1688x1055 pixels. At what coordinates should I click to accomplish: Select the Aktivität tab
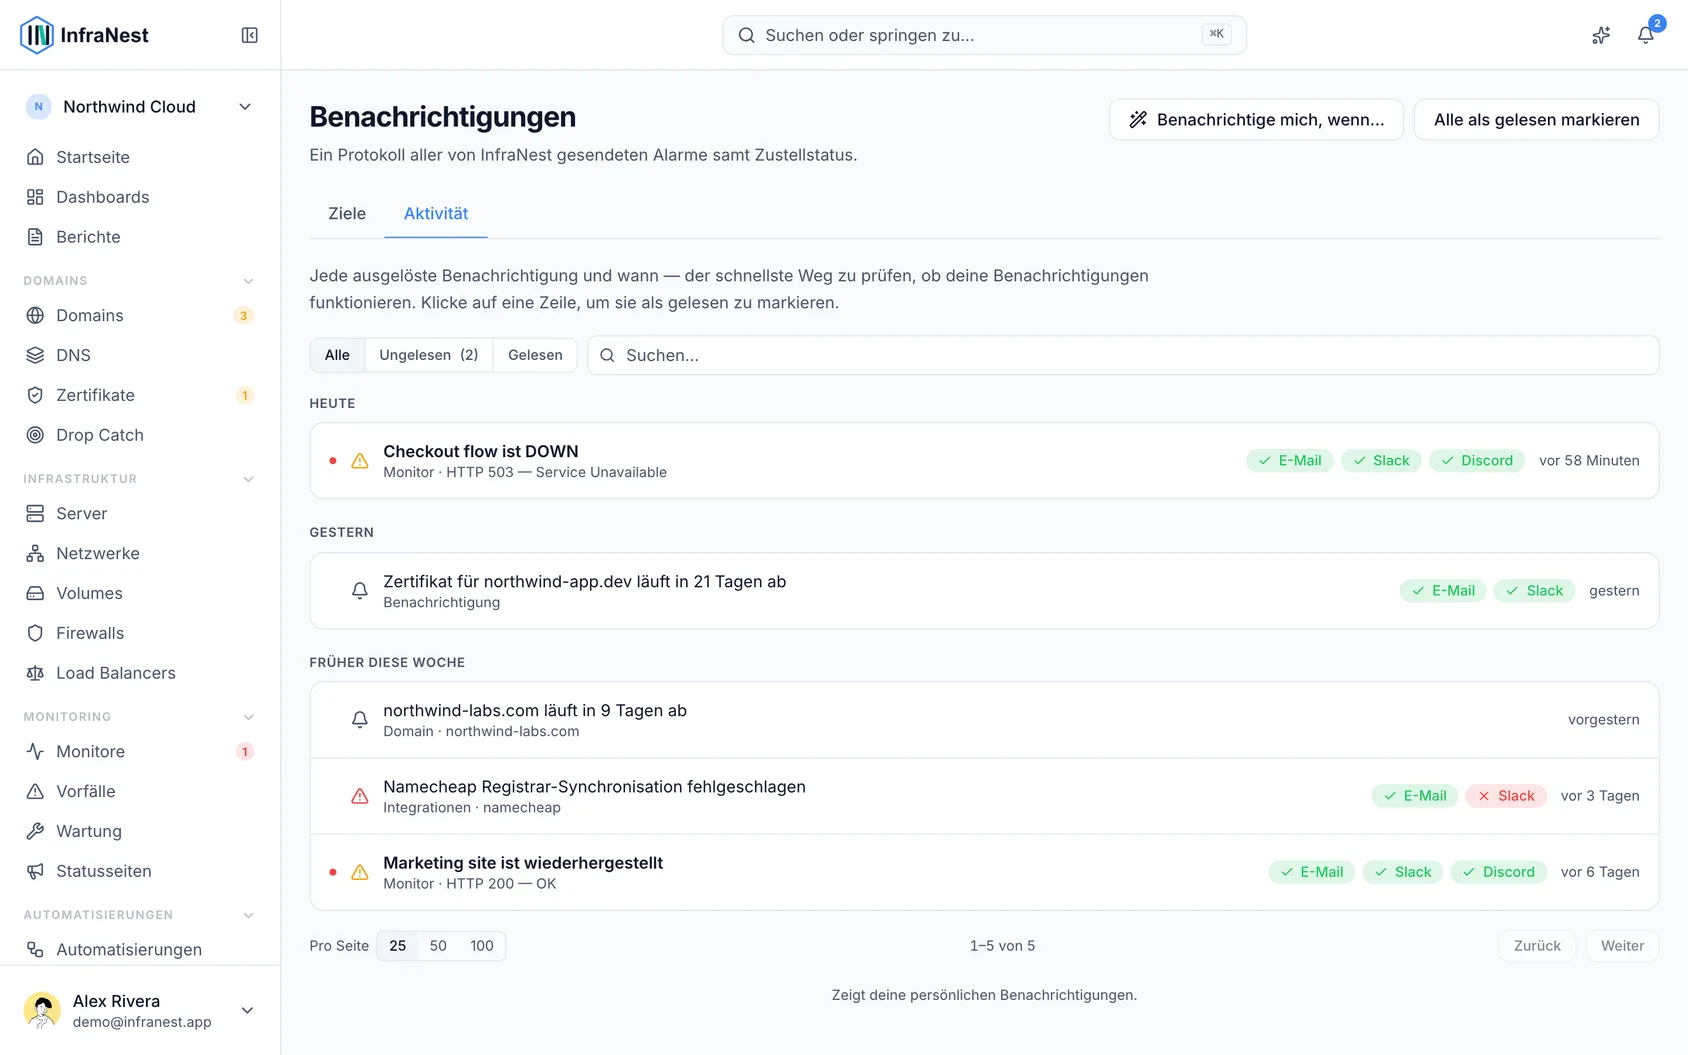click(x=436, y=213)
